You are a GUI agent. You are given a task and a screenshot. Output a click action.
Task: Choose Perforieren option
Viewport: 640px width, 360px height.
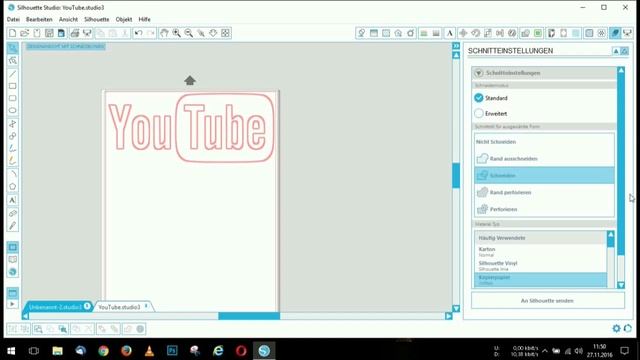pos(544,209)
